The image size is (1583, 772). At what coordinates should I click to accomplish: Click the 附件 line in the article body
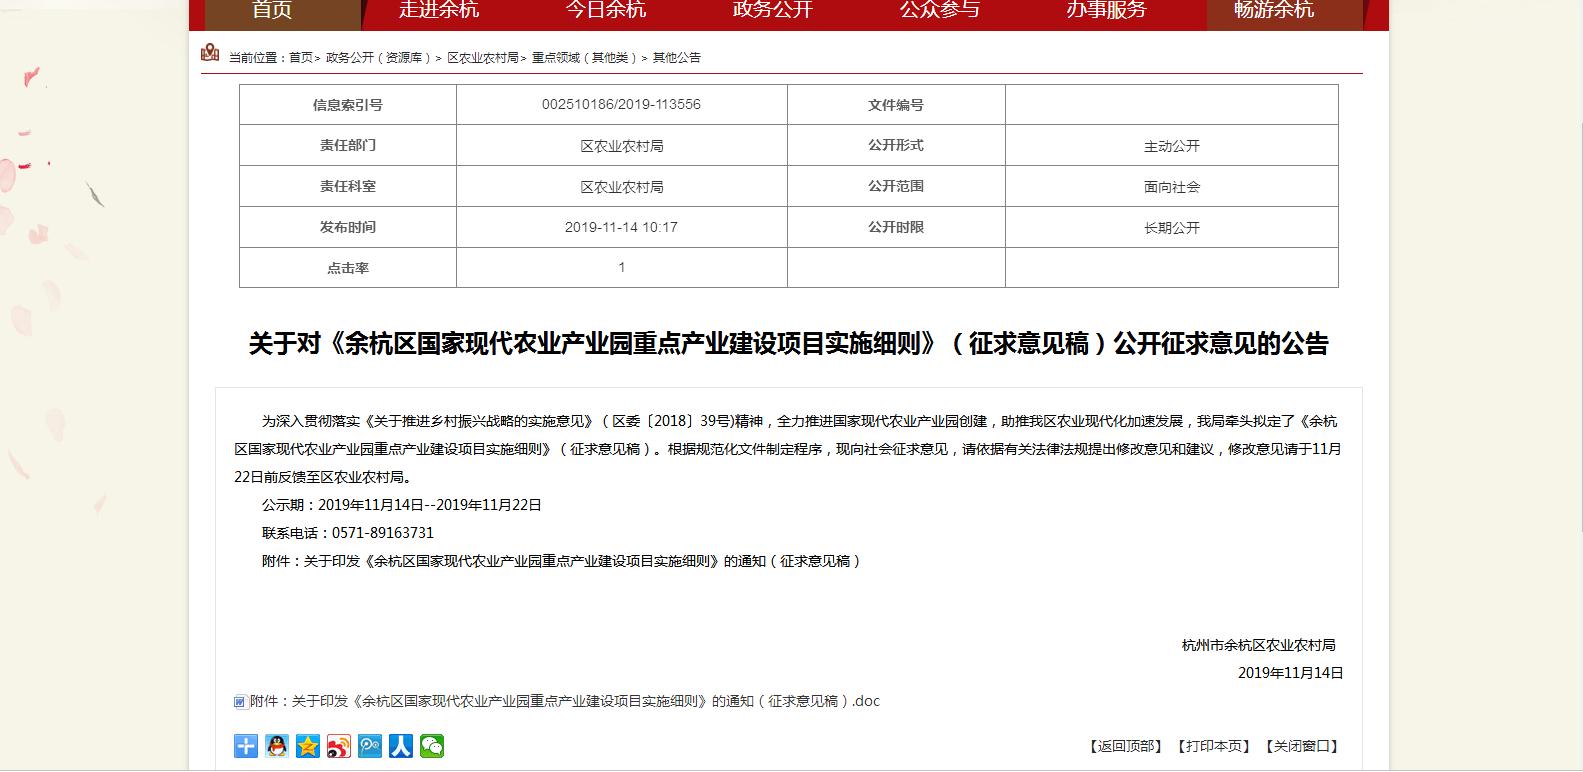[x=562, y=561]
